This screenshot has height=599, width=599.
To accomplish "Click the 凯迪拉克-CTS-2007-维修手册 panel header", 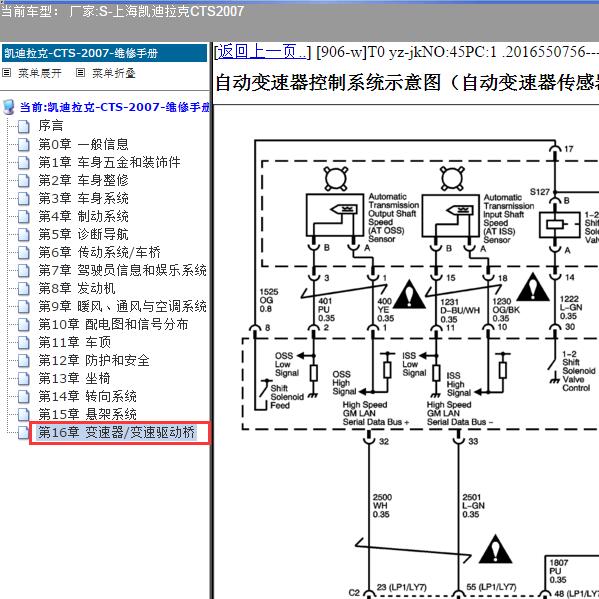I will click(x=104, y=53).
